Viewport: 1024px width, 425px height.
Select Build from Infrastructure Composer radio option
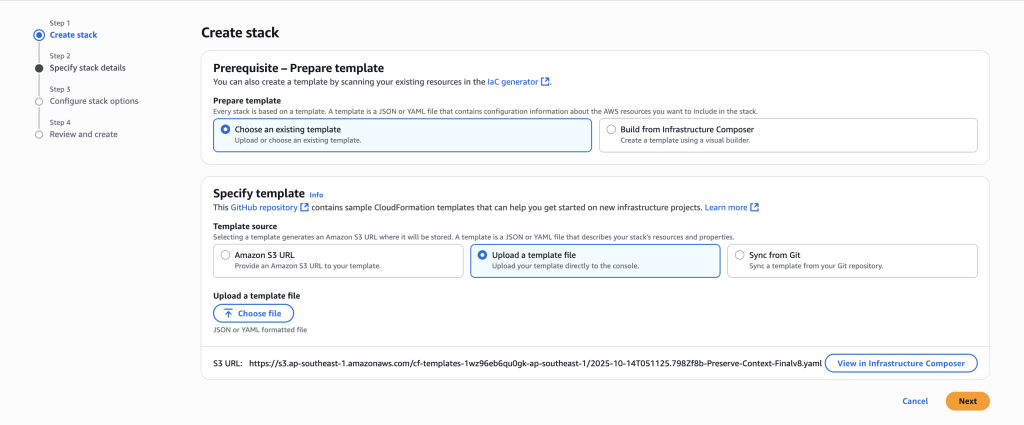tap(611, 129)
